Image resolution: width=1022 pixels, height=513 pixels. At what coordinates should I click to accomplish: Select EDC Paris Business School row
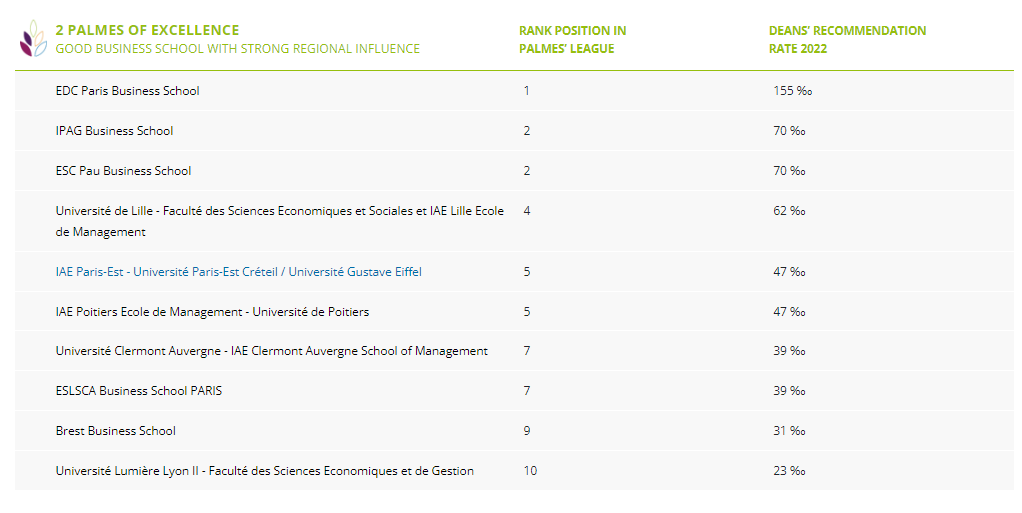514,91
